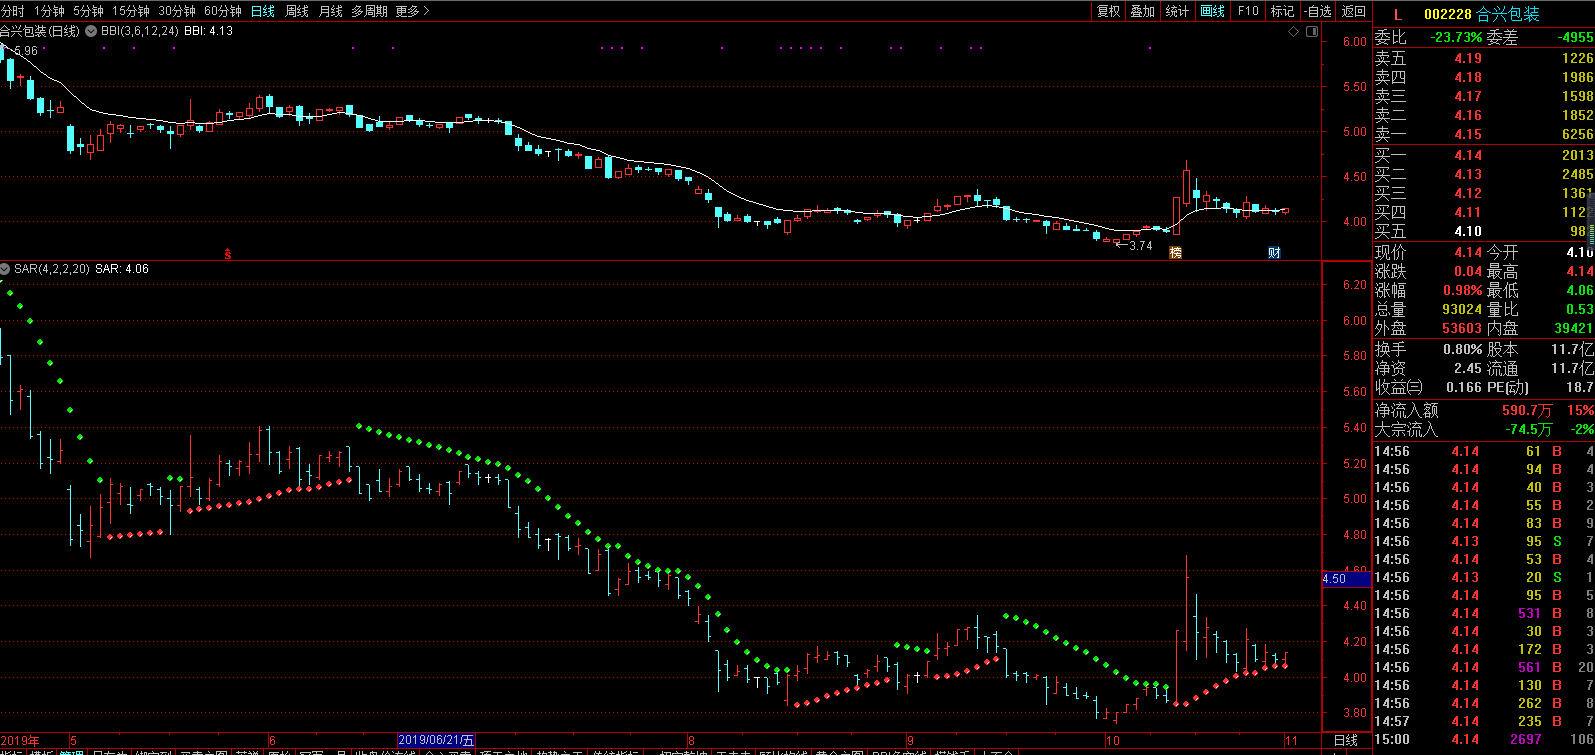The width and height of the screenshot is (1595, 755).
Task: Click the red $ marker on price chart
Action: [228, 254]
